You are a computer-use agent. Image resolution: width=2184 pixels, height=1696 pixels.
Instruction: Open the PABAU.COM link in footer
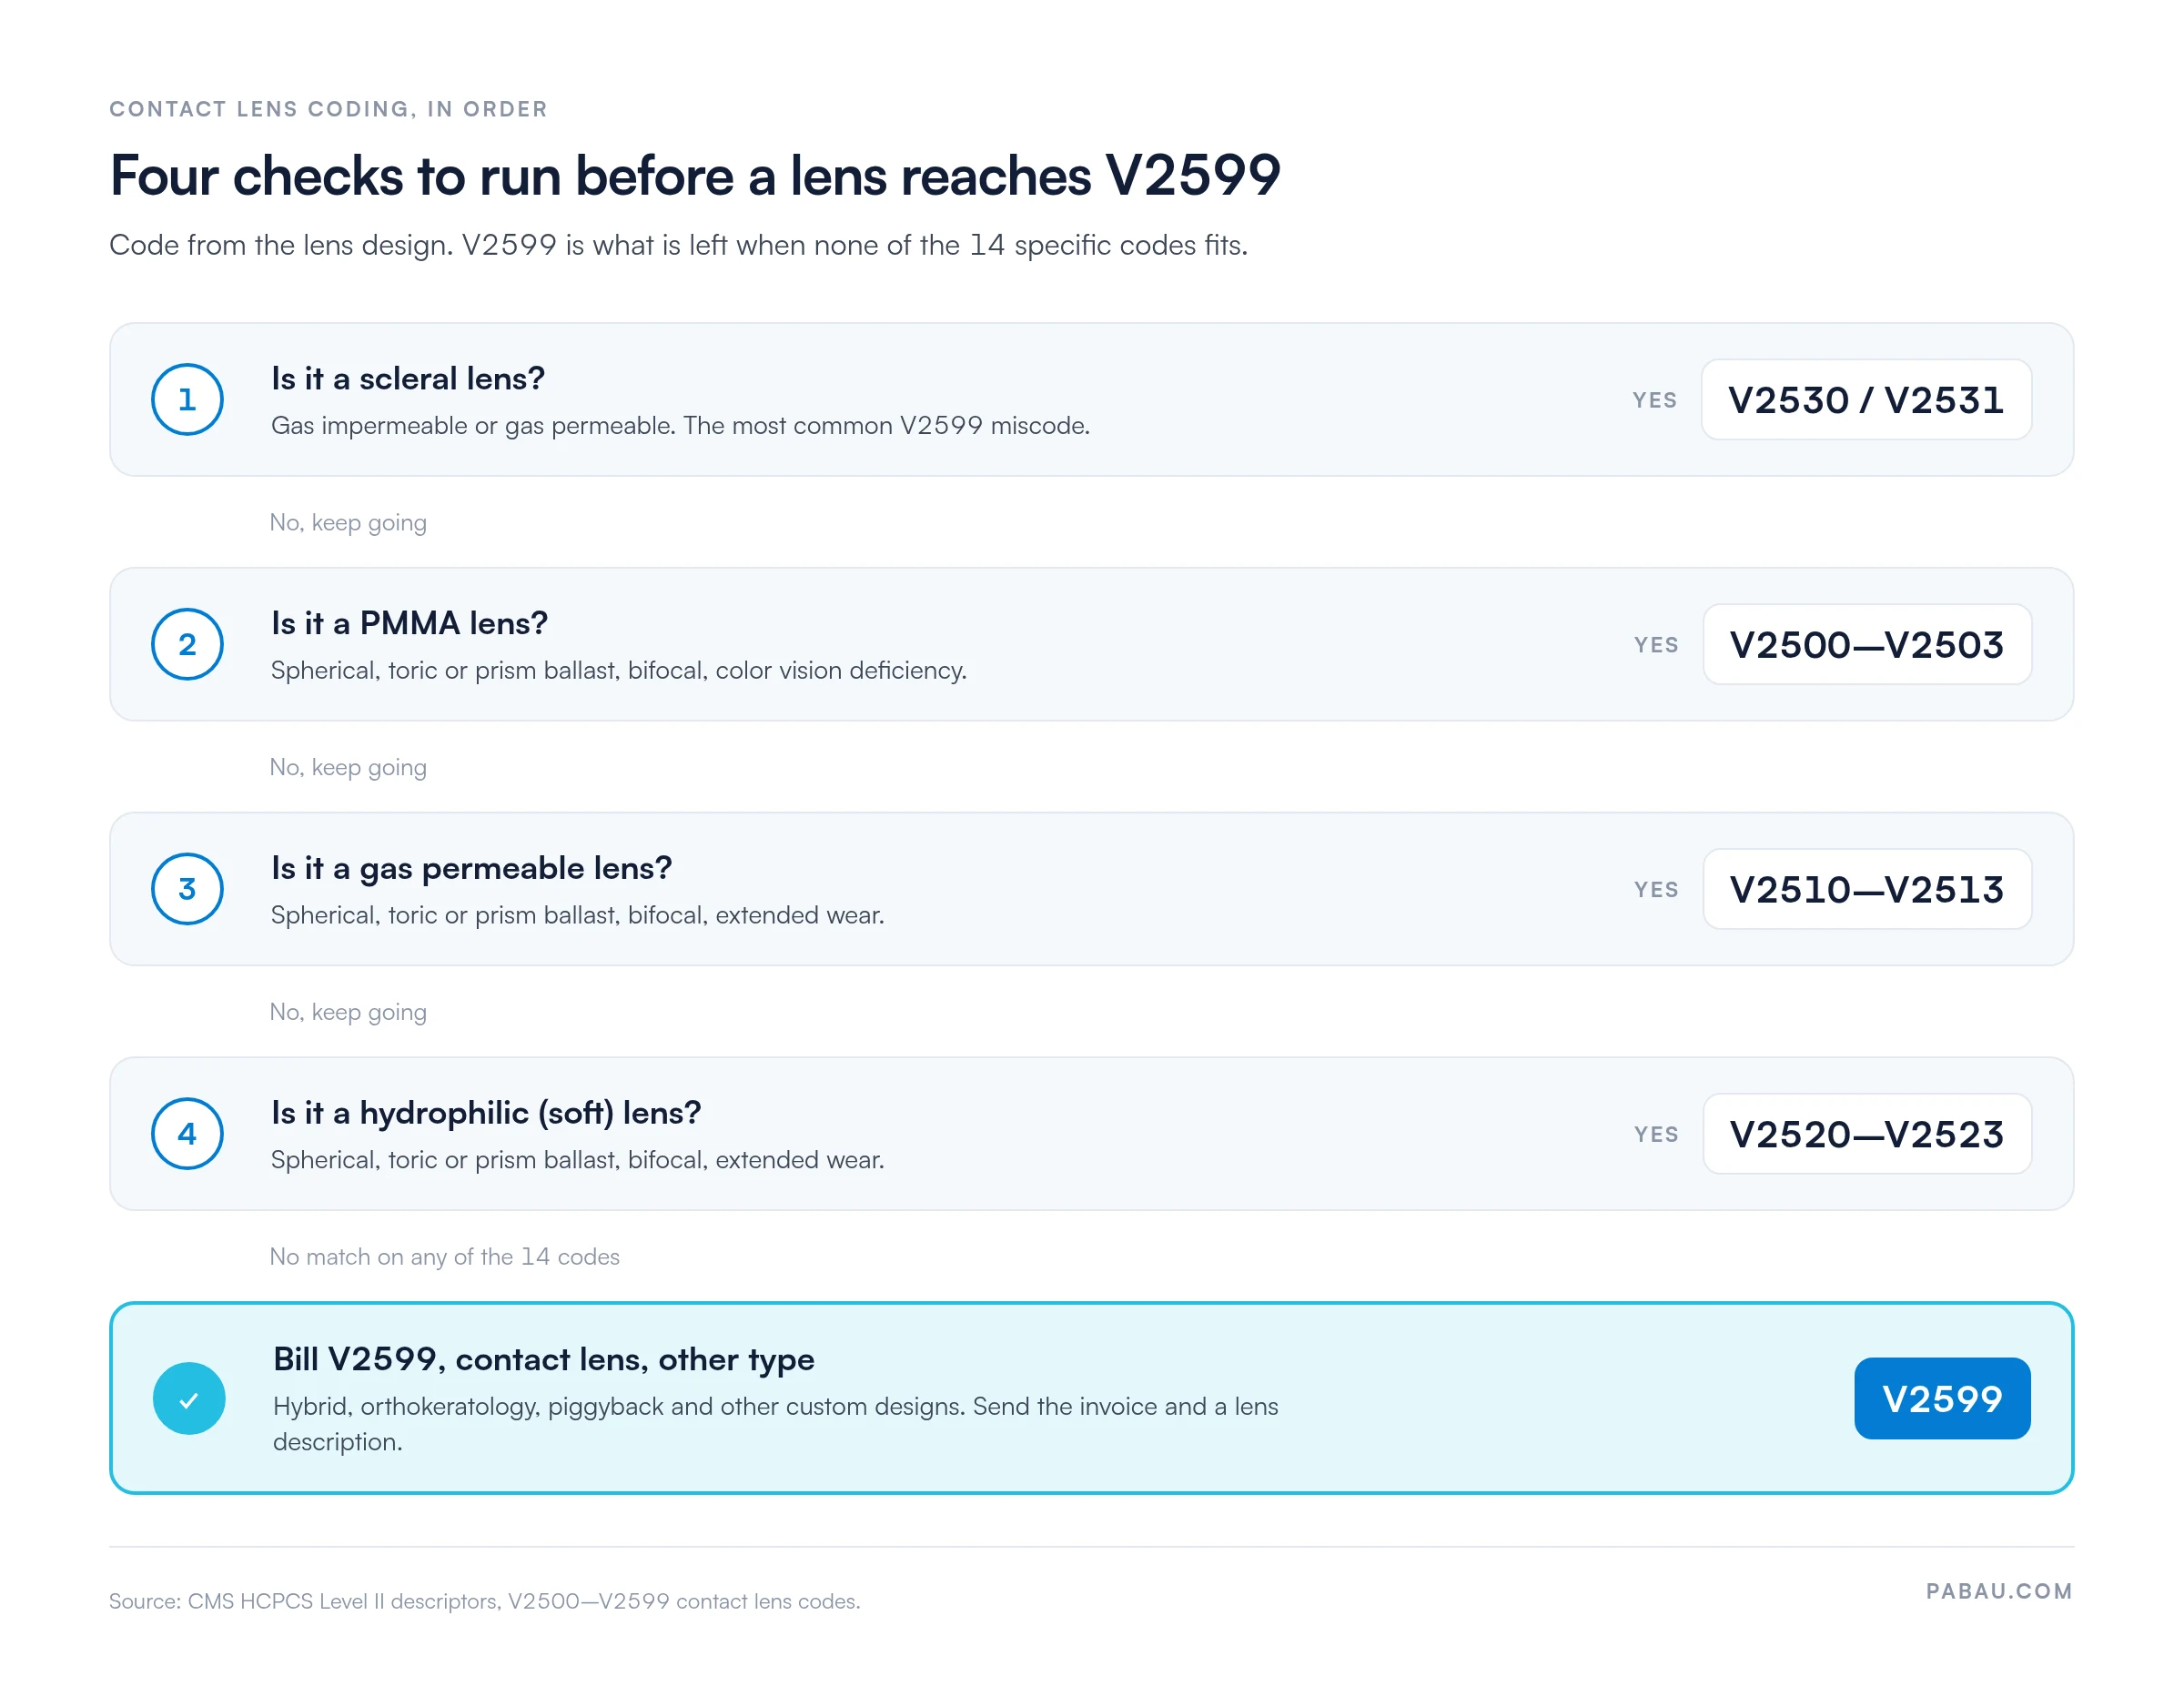(x=1999, y=1591)
